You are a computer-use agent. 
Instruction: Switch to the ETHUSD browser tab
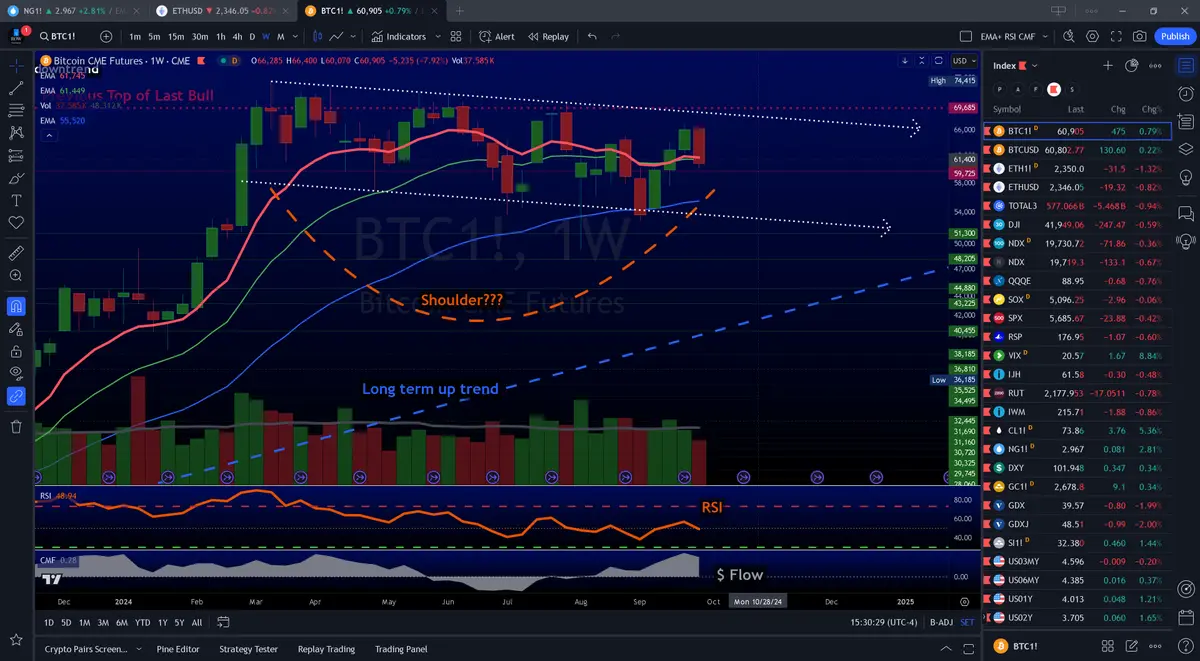point(222,11)
